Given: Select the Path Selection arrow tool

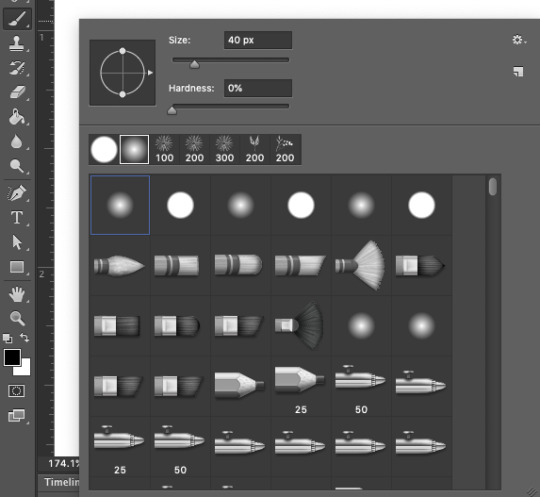Looking at the screenshot, I should [17, 242].
